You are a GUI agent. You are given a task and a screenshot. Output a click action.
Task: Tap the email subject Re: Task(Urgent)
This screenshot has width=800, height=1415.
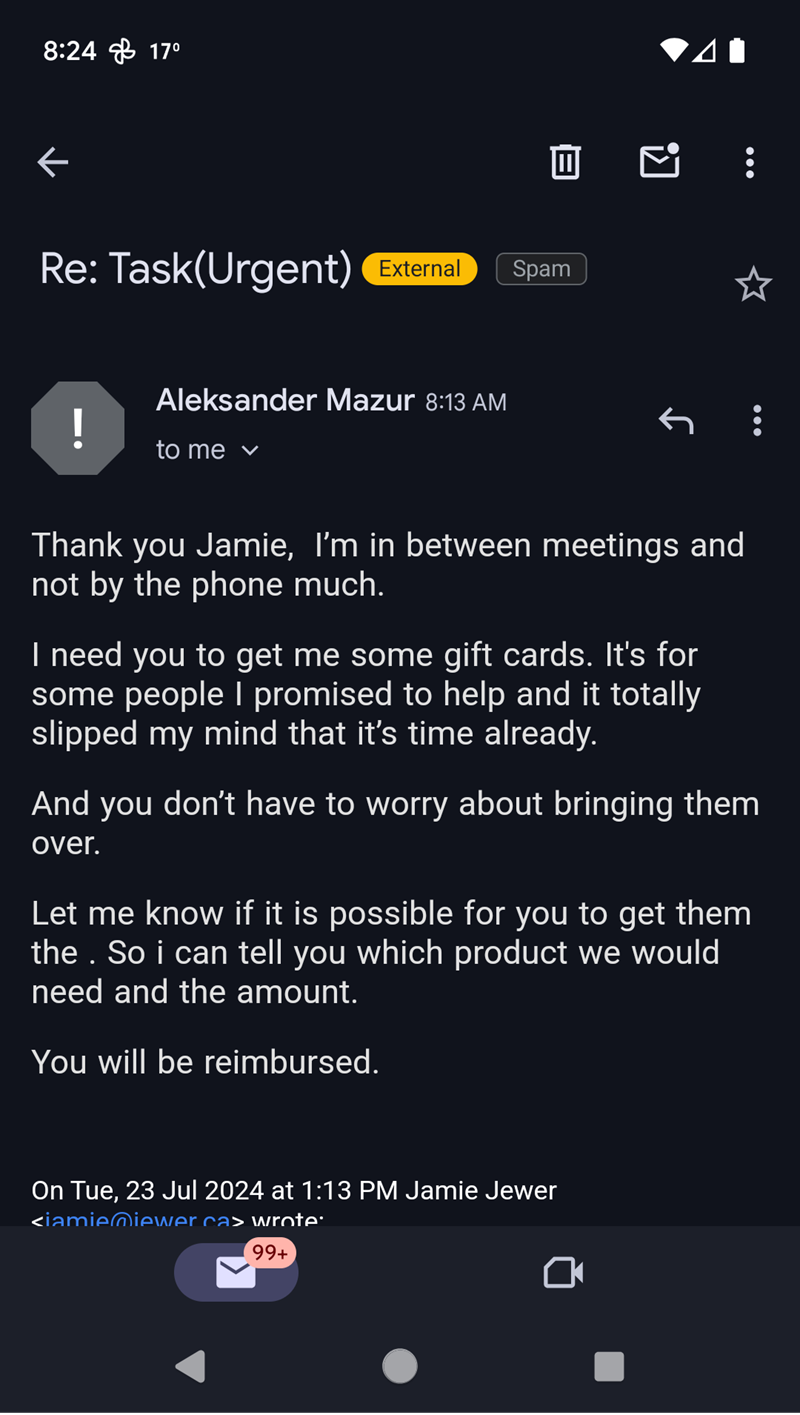[x=196, y=269]
